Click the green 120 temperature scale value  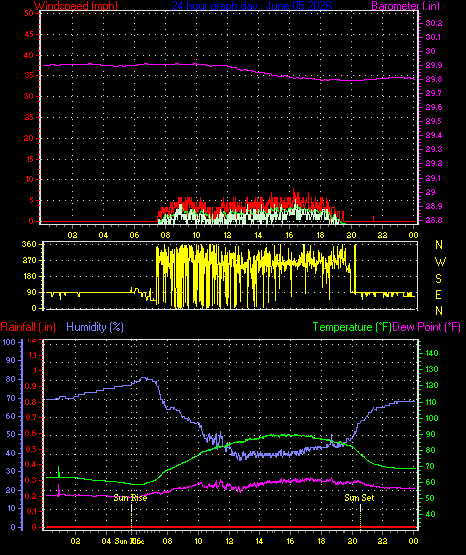431,385
